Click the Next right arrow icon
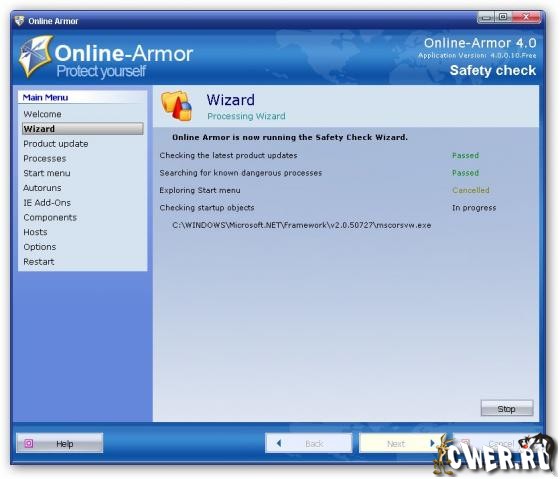 tap(432, 443)
